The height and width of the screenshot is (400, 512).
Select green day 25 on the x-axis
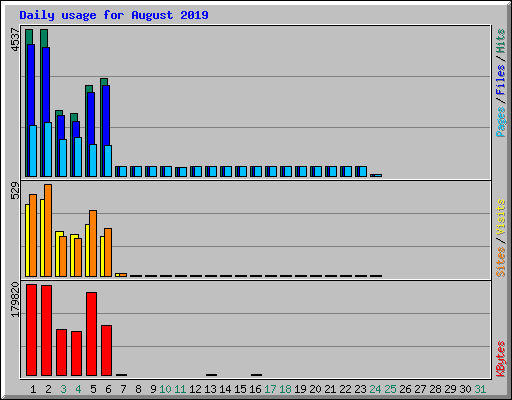point(390,389)
